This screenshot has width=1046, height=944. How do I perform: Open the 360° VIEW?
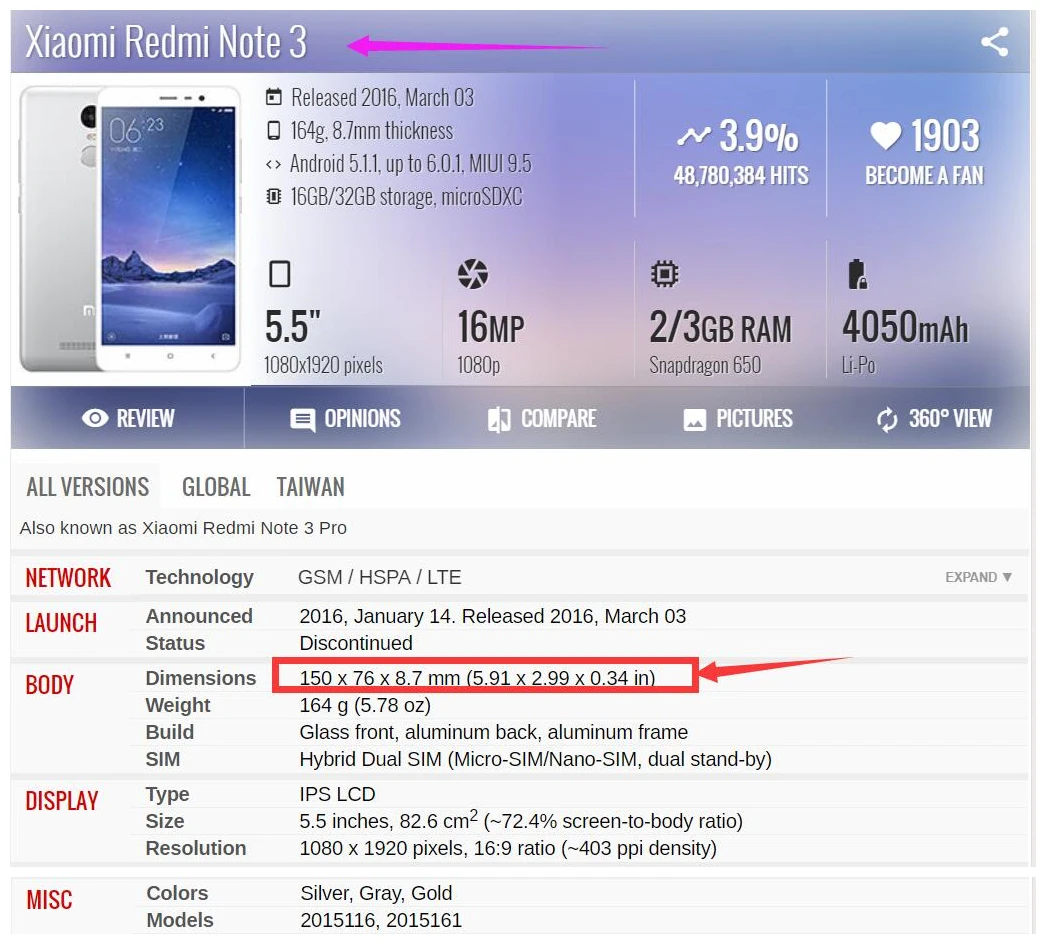(934, 419)
